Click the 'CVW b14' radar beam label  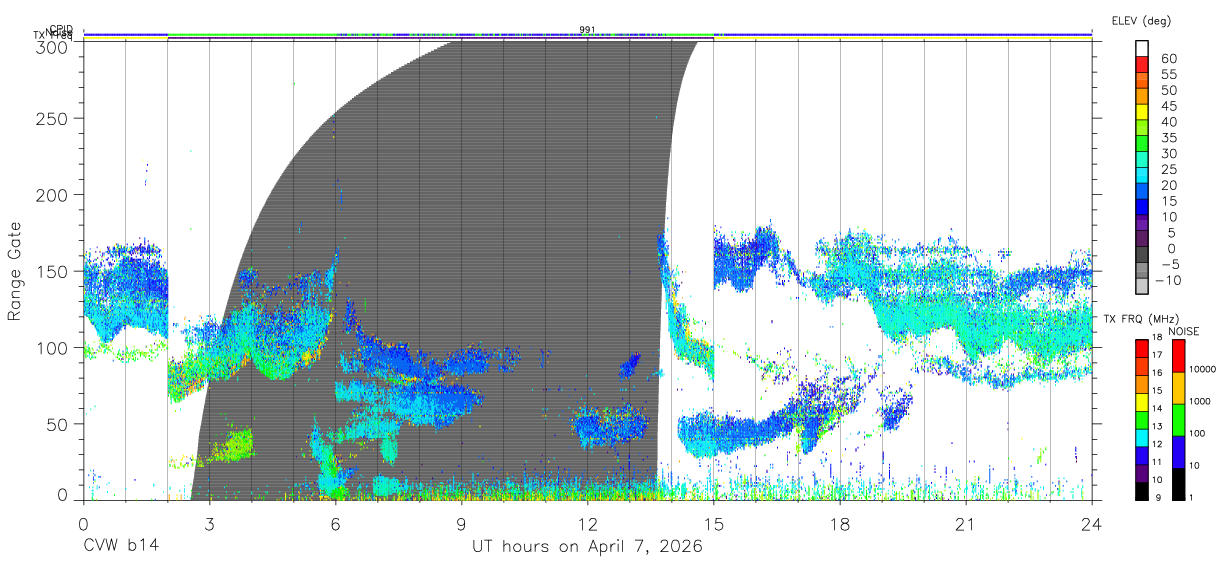tap(120, 547)
